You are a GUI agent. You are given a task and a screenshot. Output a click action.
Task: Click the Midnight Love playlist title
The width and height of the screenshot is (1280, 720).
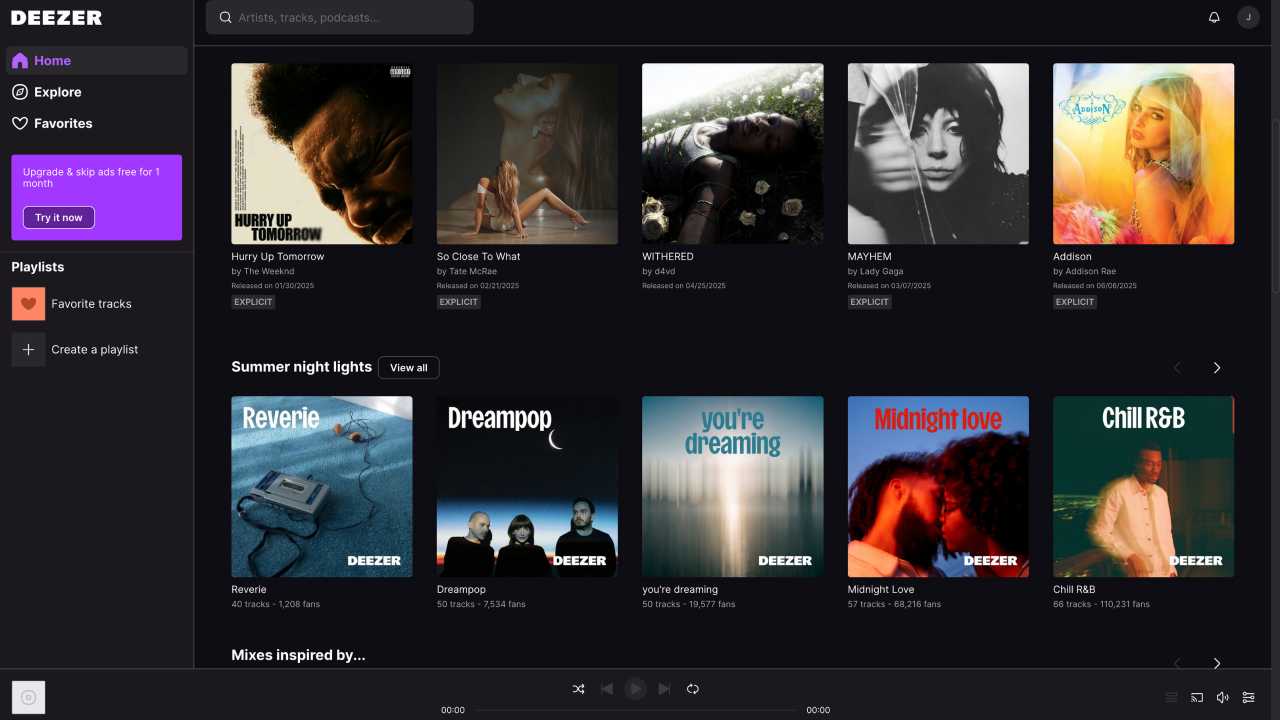(x=881, y=589)
